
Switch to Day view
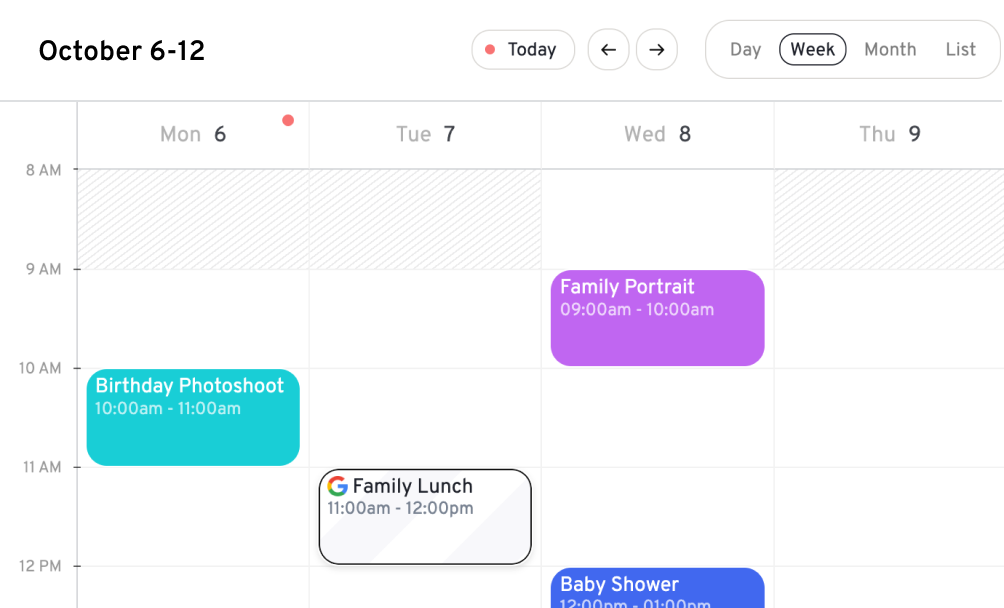coord(746,49)
